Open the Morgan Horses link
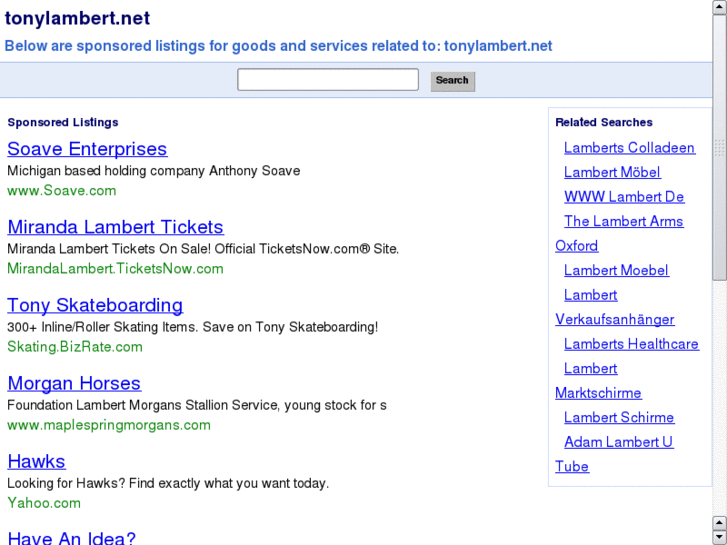The height and width of the screenshot is (545, 727). coord(74,383)
